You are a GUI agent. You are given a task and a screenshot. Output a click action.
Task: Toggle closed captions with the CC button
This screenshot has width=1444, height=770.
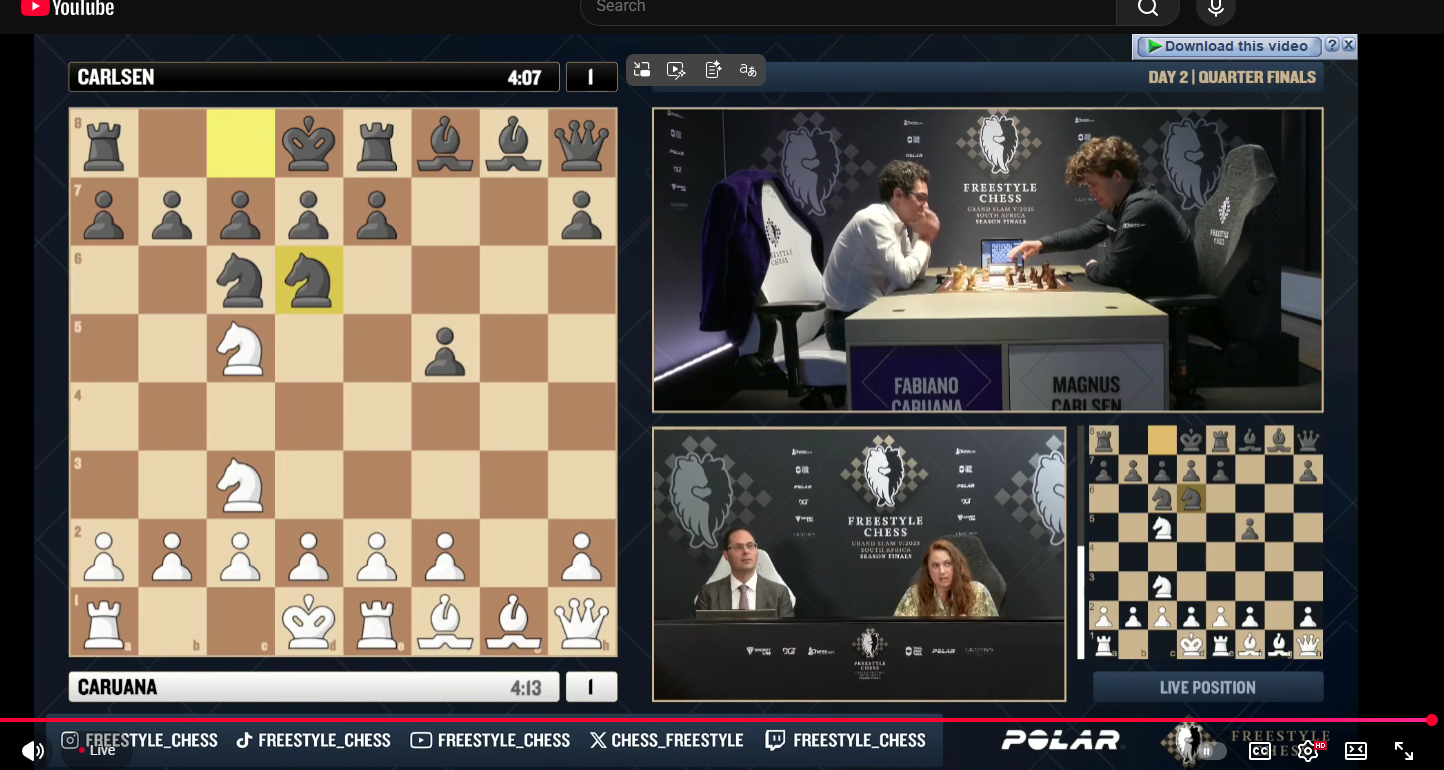tap(1260, 750)
